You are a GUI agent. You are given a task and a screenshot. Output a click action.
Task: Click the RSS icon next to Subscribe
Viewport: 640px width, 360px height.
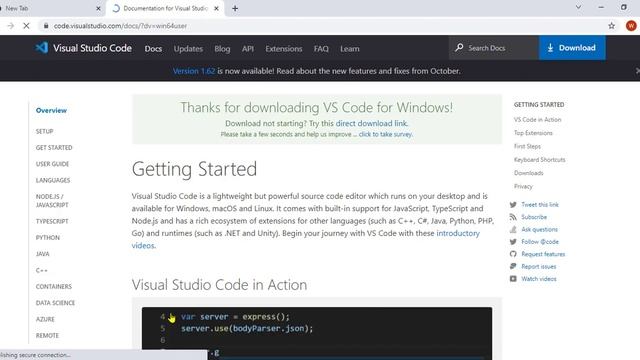point(513,217)
